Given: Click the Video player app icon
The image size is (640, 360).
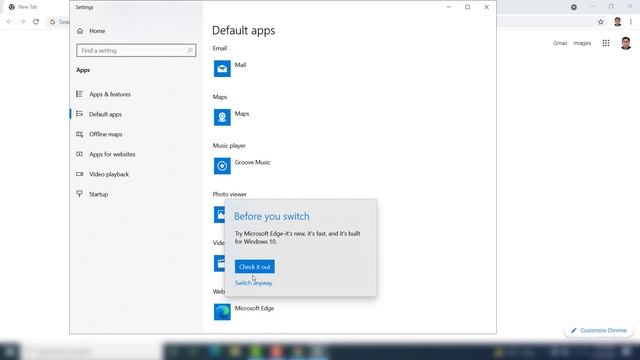Looking at the screenshot, I should point(219,263).
